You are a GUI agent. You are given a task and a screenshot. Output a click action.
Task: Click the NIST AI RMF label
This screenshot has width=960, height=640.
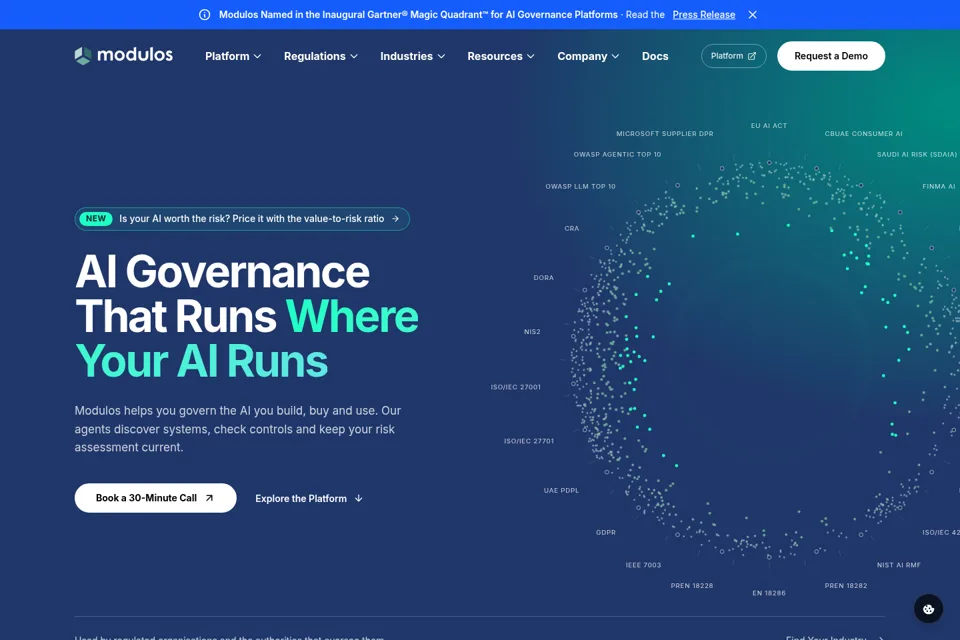899,565
